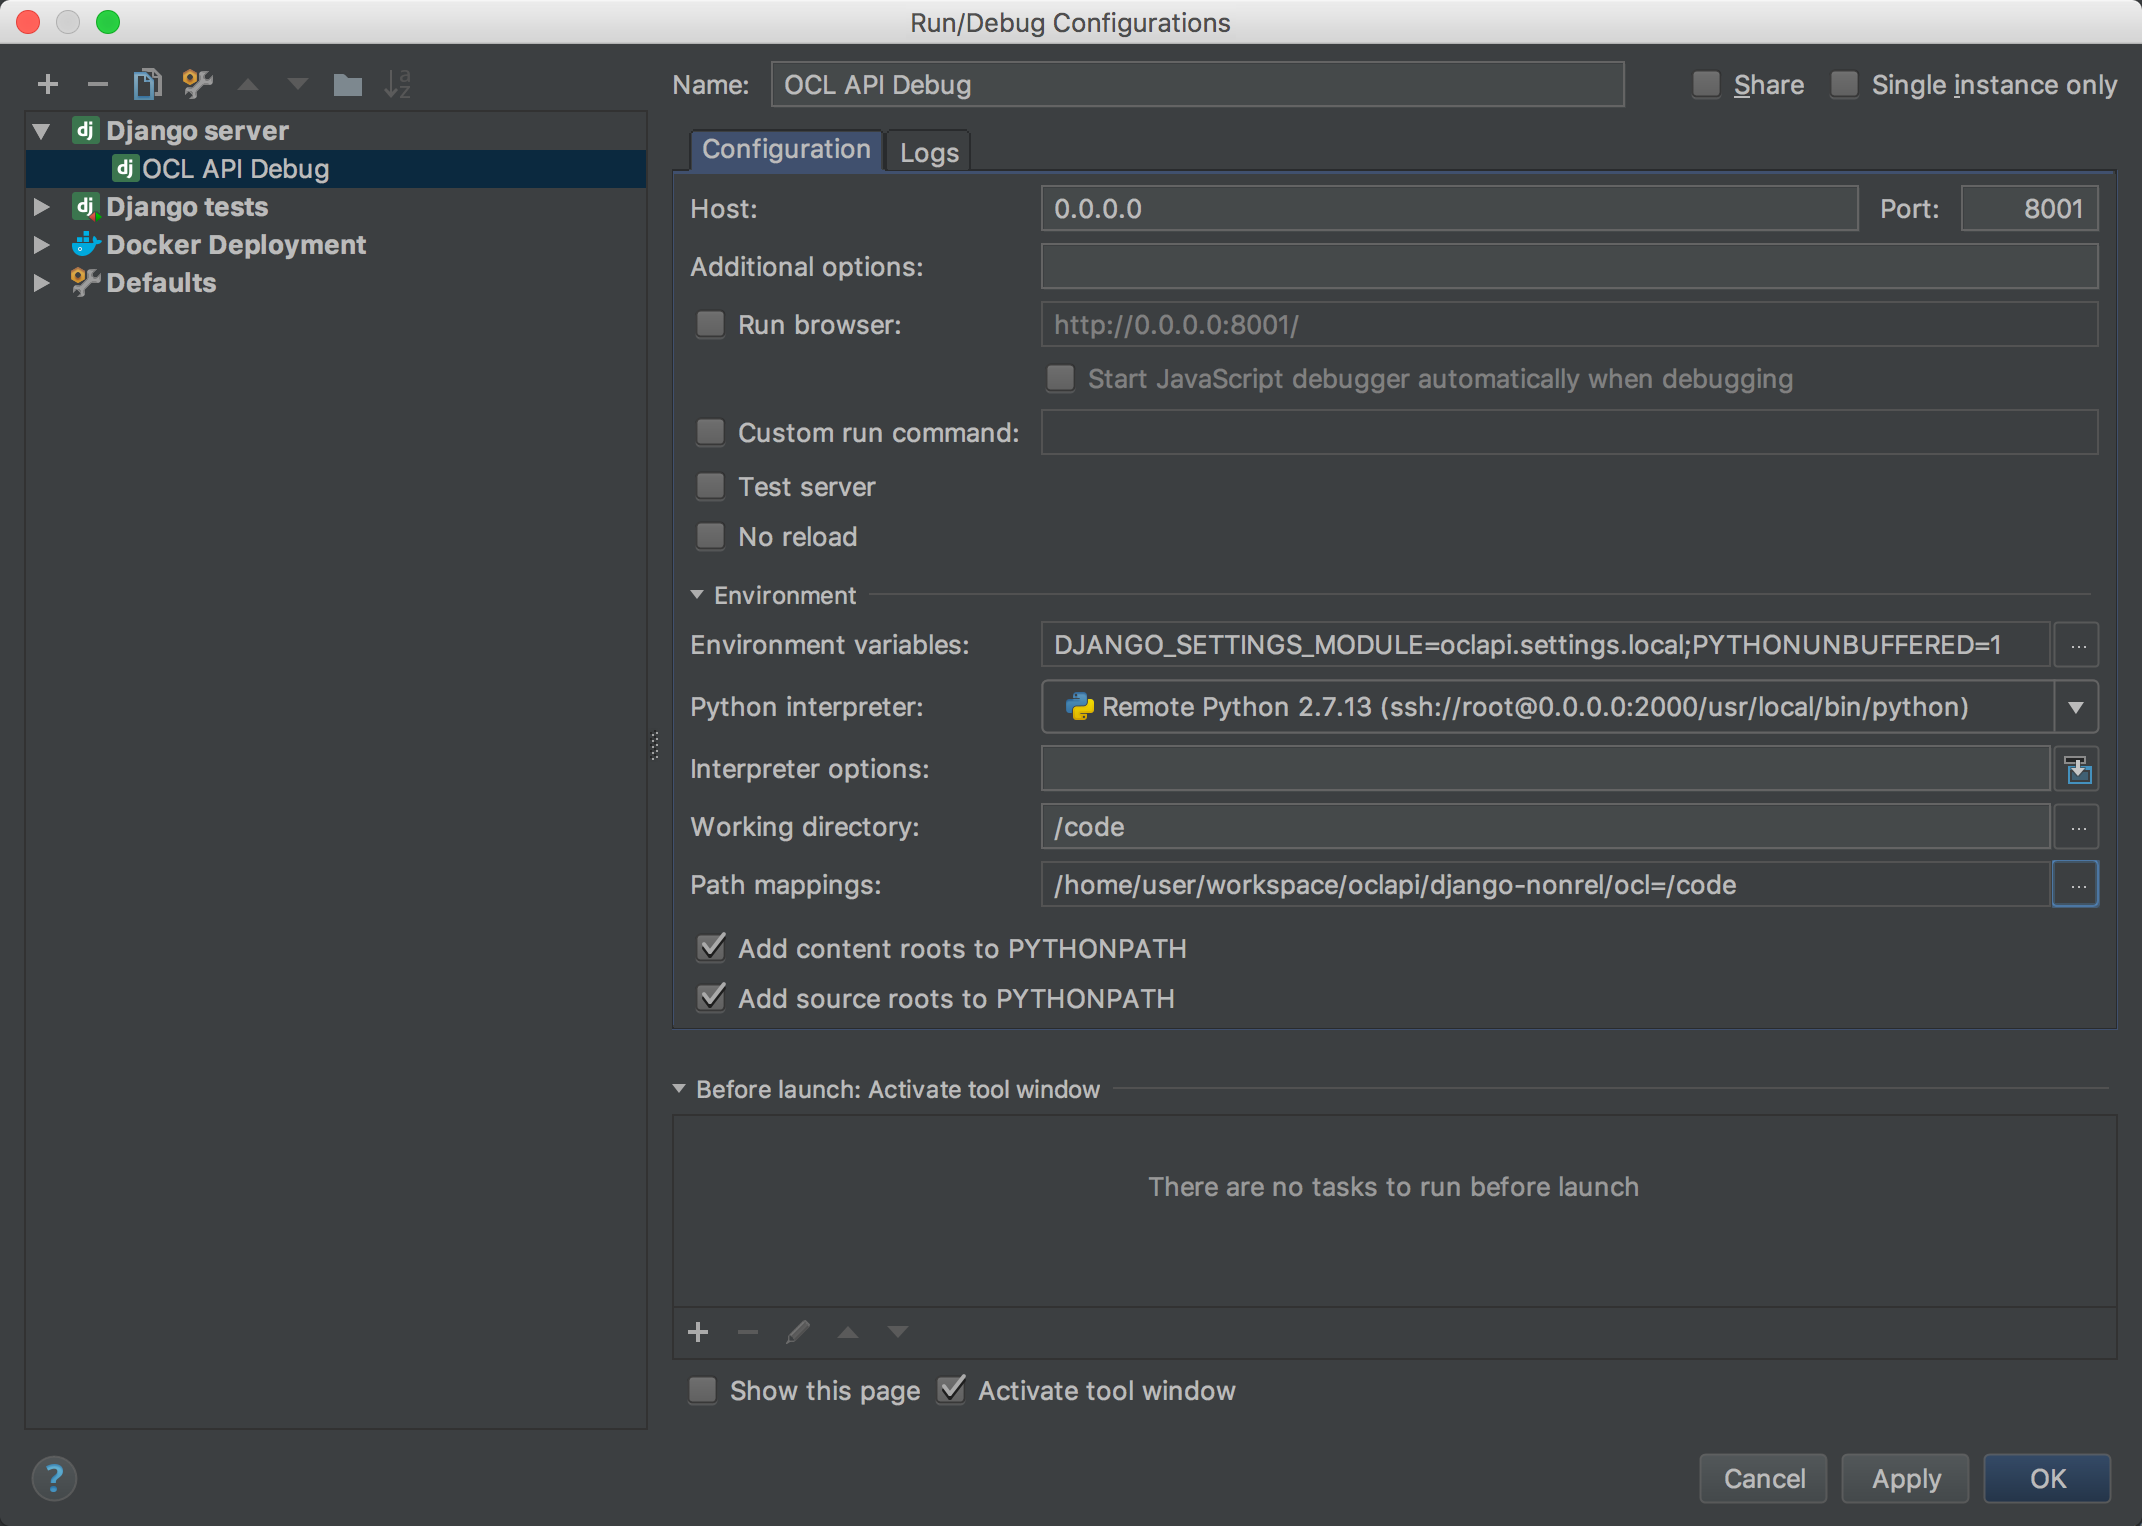
Task: Click the remove configuration minus icon
Action: (x=97, y=85)
